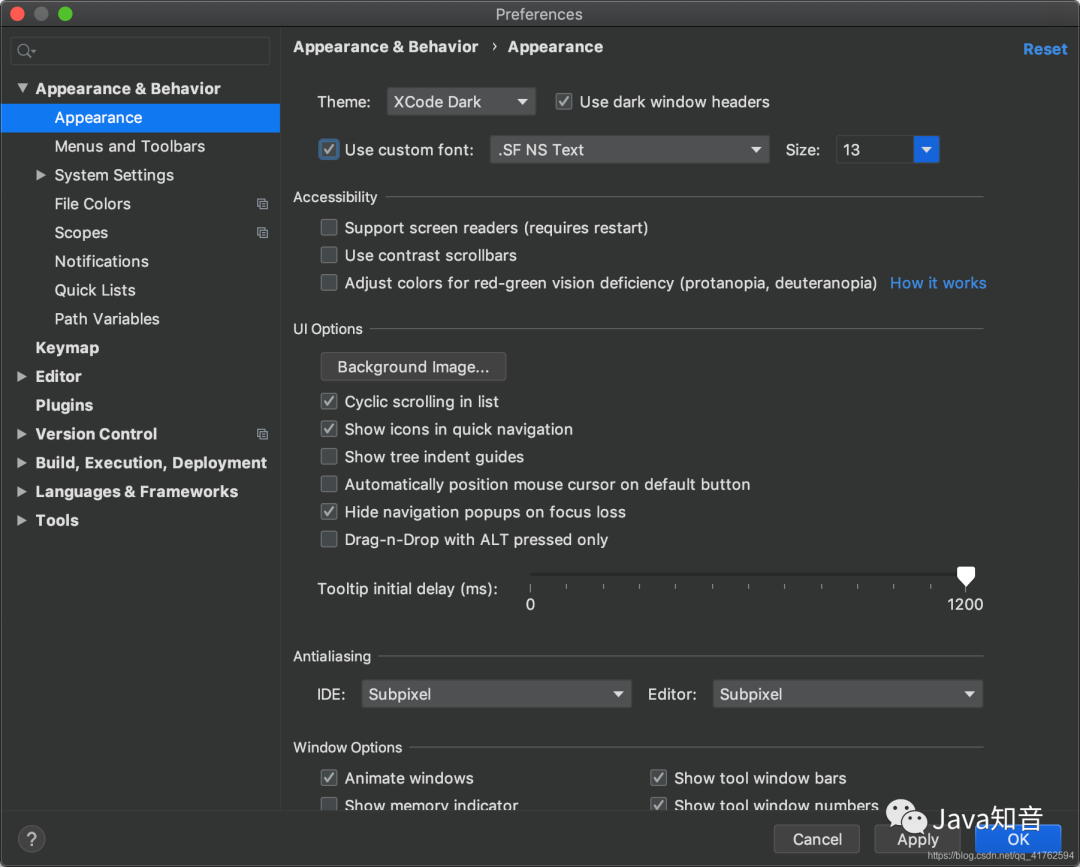This screenshot has width=1080, height=867.
Task: Click the project-level icon beside File Colors
Action: point(262,204)
